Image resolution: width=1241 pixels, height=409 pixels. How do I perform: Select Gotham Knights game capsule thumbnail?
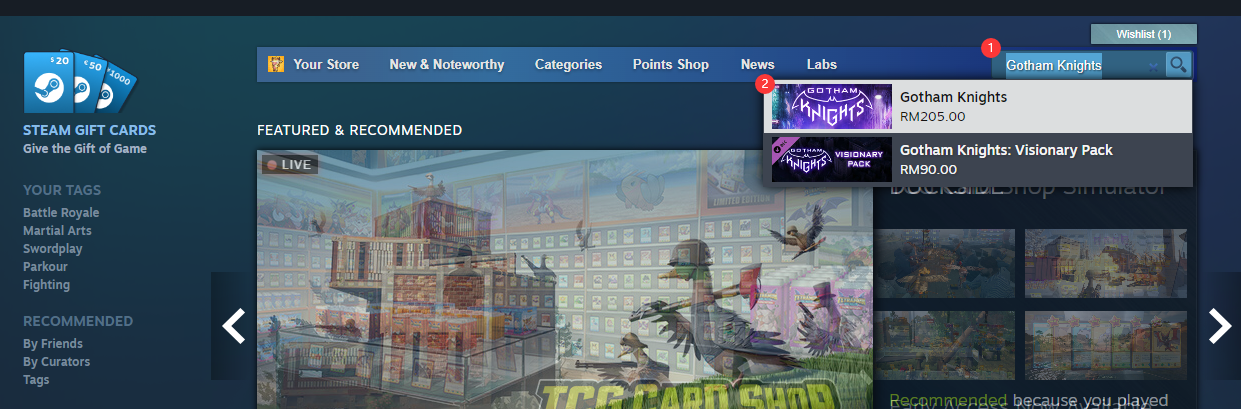click(x=828, y=107)
